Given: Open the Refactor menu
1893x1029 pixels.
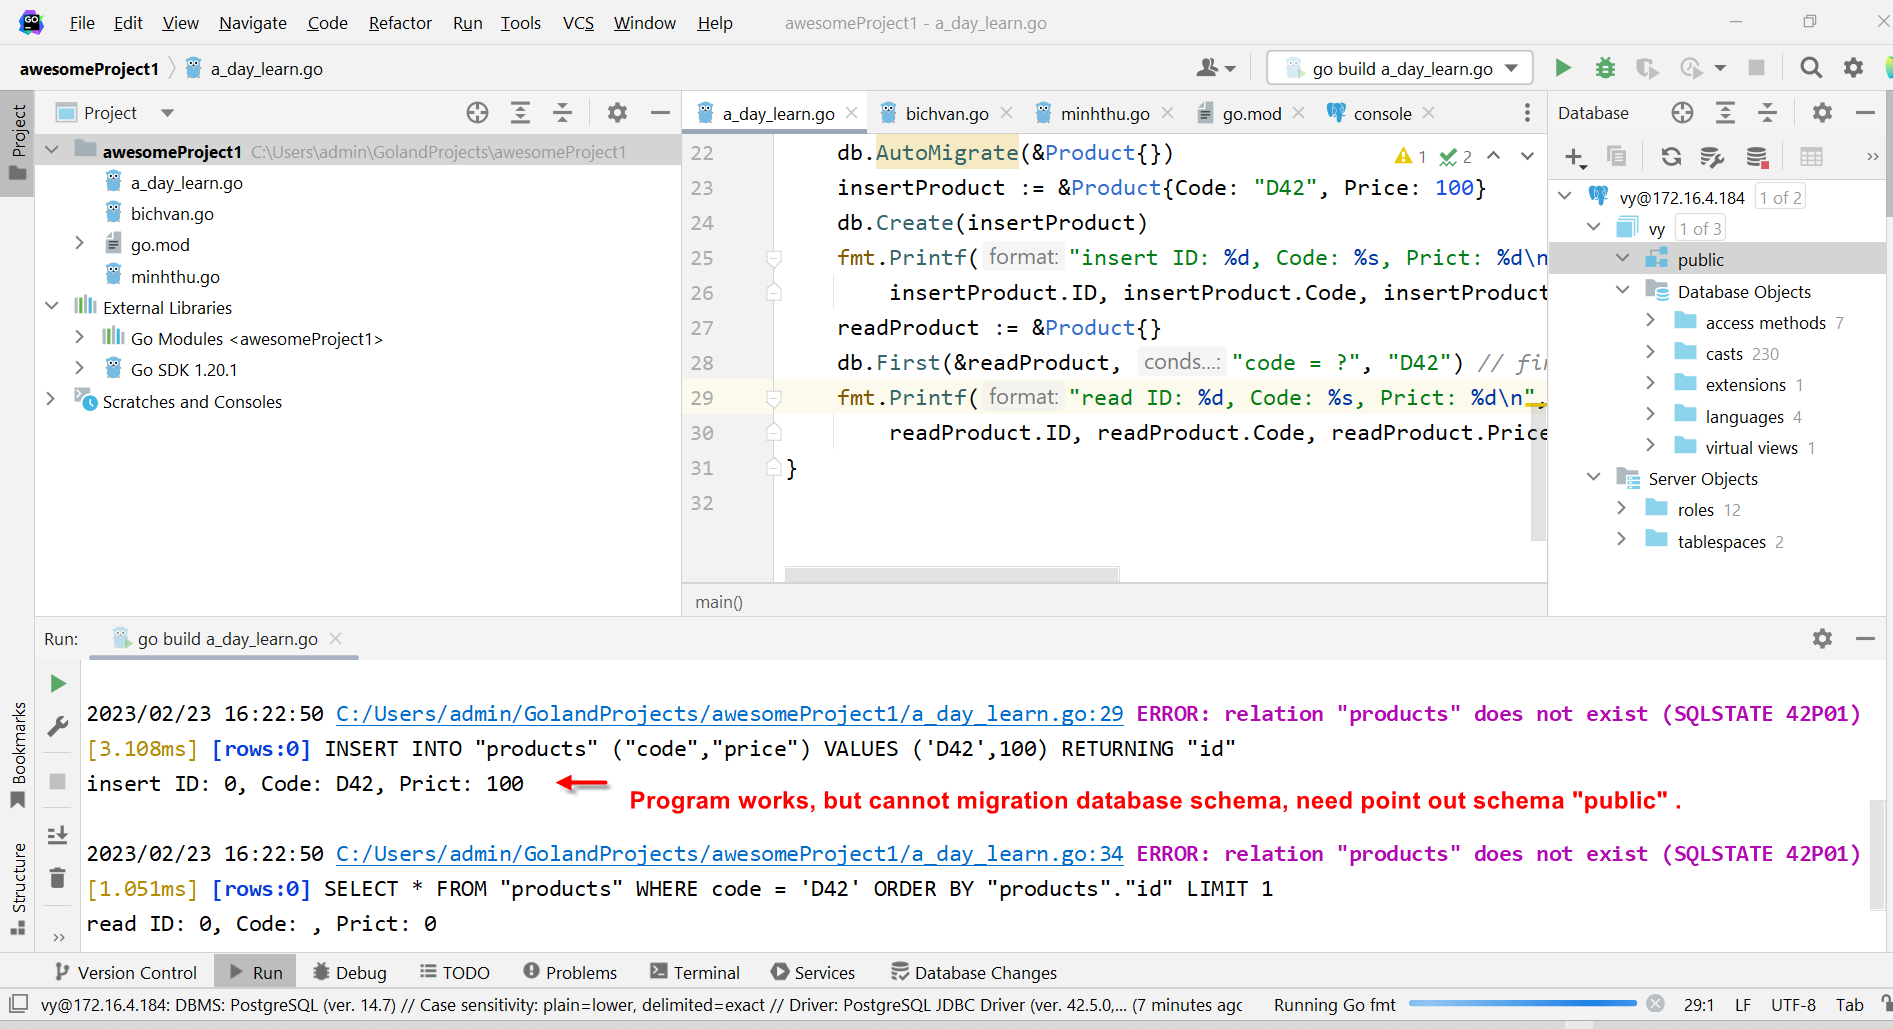Looking at the screenshot, I should pyautogui.click(x=399, y=22).
